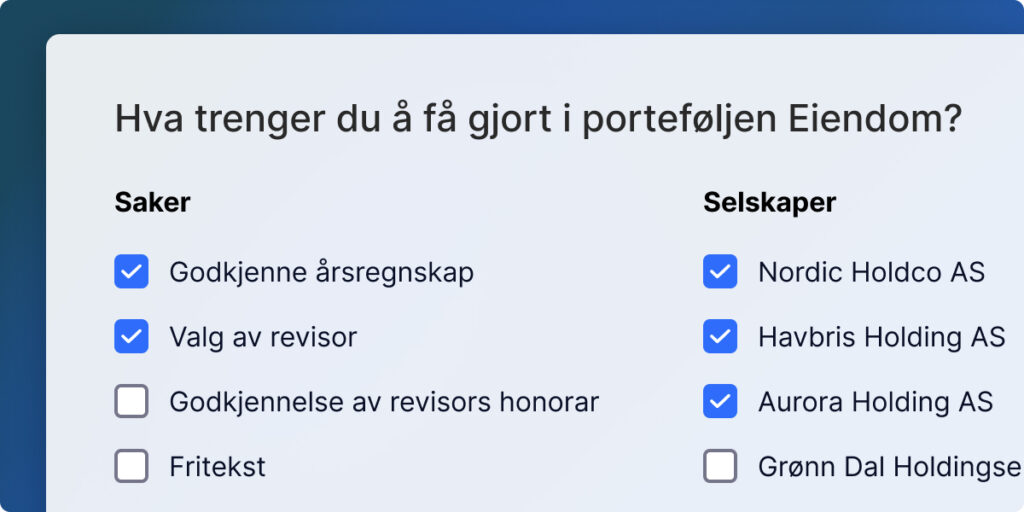This screenshot has height=512, width=1024.
Task: Click the Aurora Holding AS company name
Action: pyautogui.click(x=876, y=402)
